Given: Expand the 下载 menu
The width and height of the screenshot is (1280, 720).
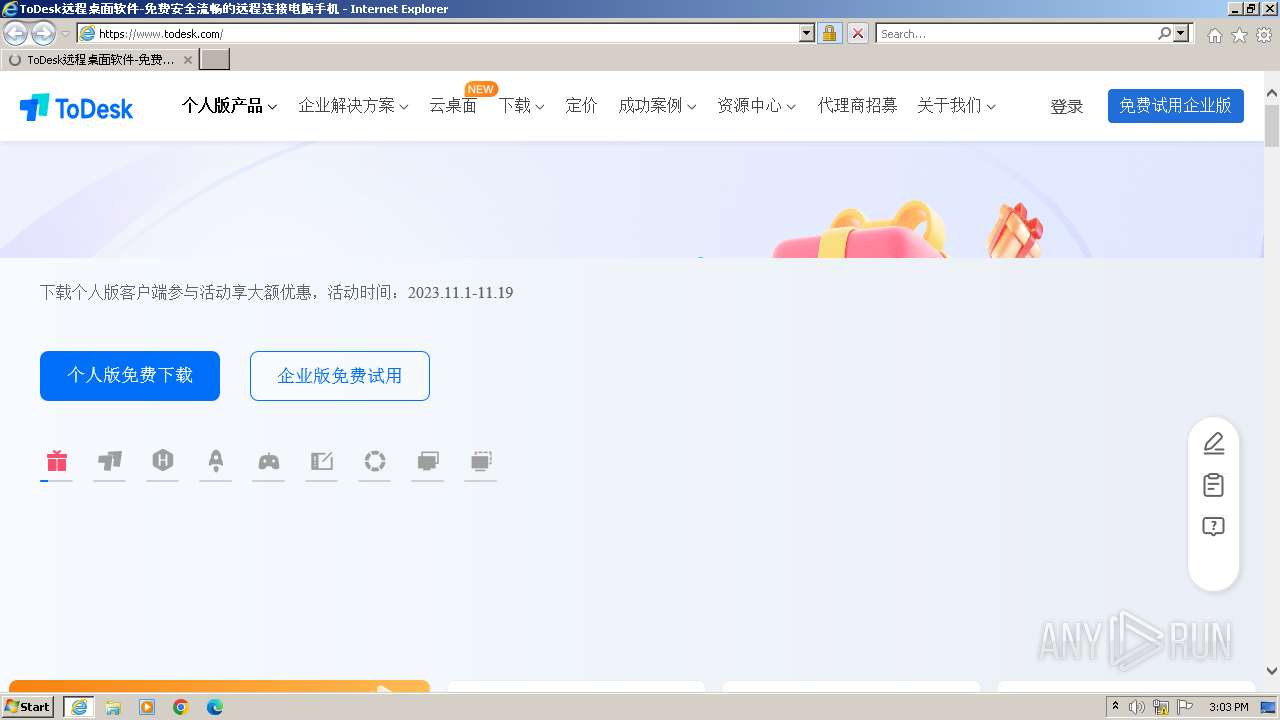Looking at the screenshot, I should pos(521,105).
